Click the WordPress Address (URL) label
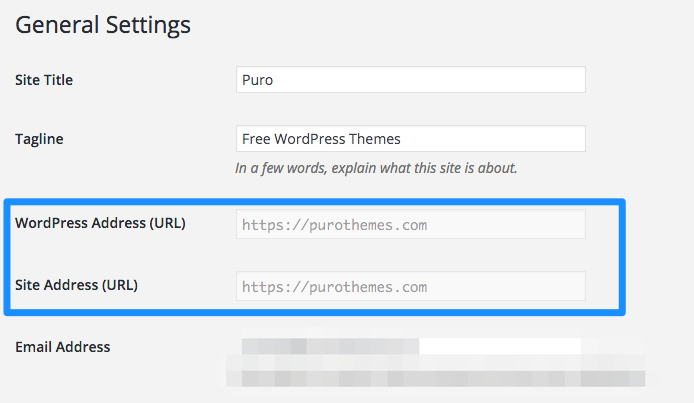The image size is (694, 403). [x=100, y=223]
